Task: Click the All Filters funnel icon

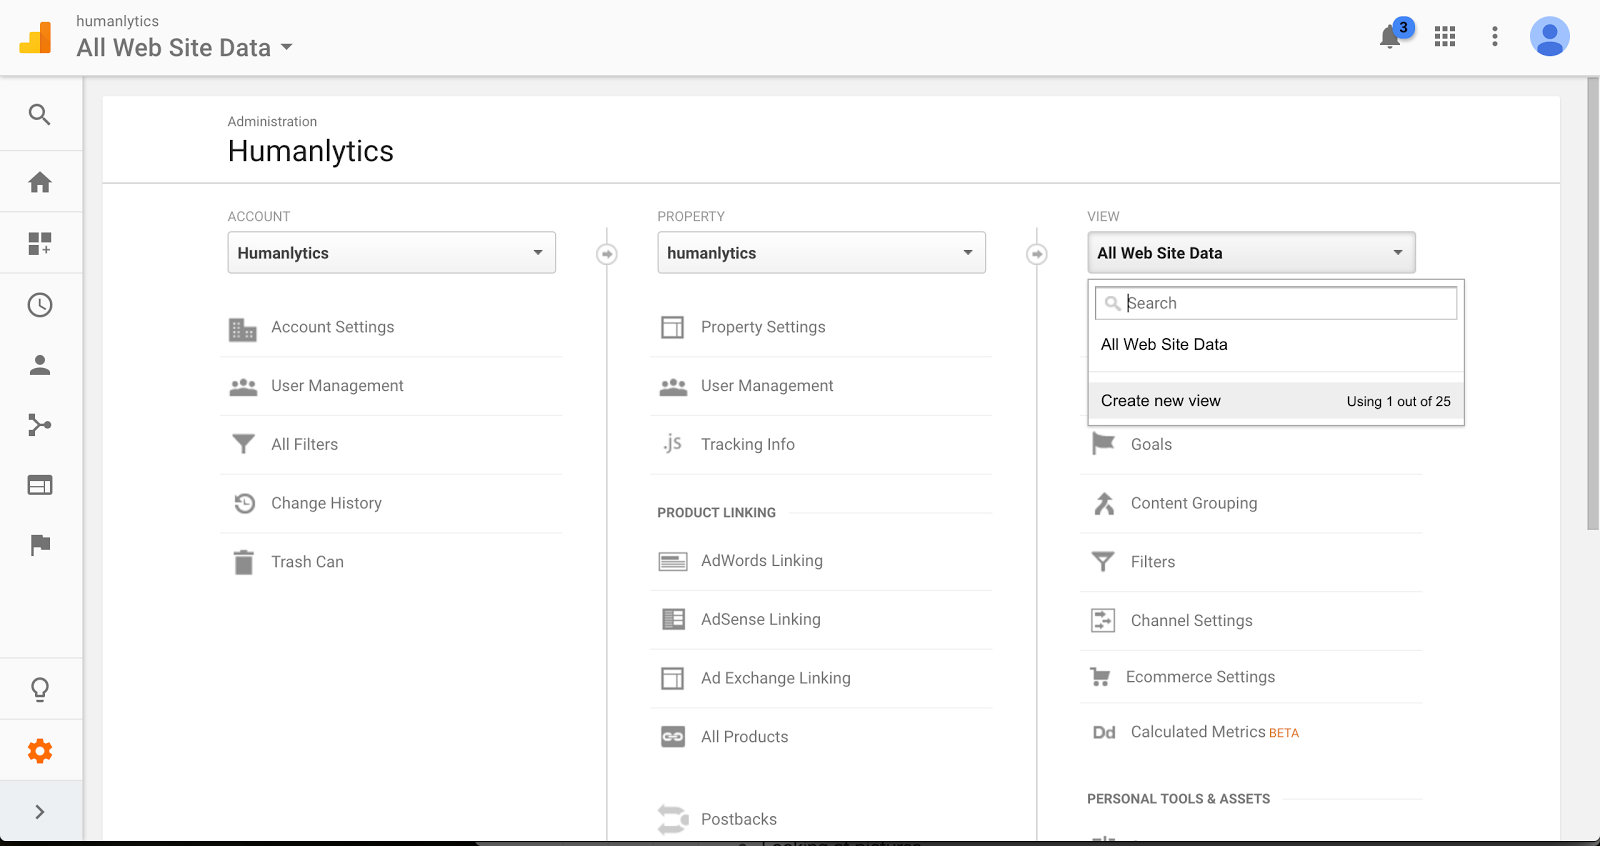Action: [x=243, y=444]
